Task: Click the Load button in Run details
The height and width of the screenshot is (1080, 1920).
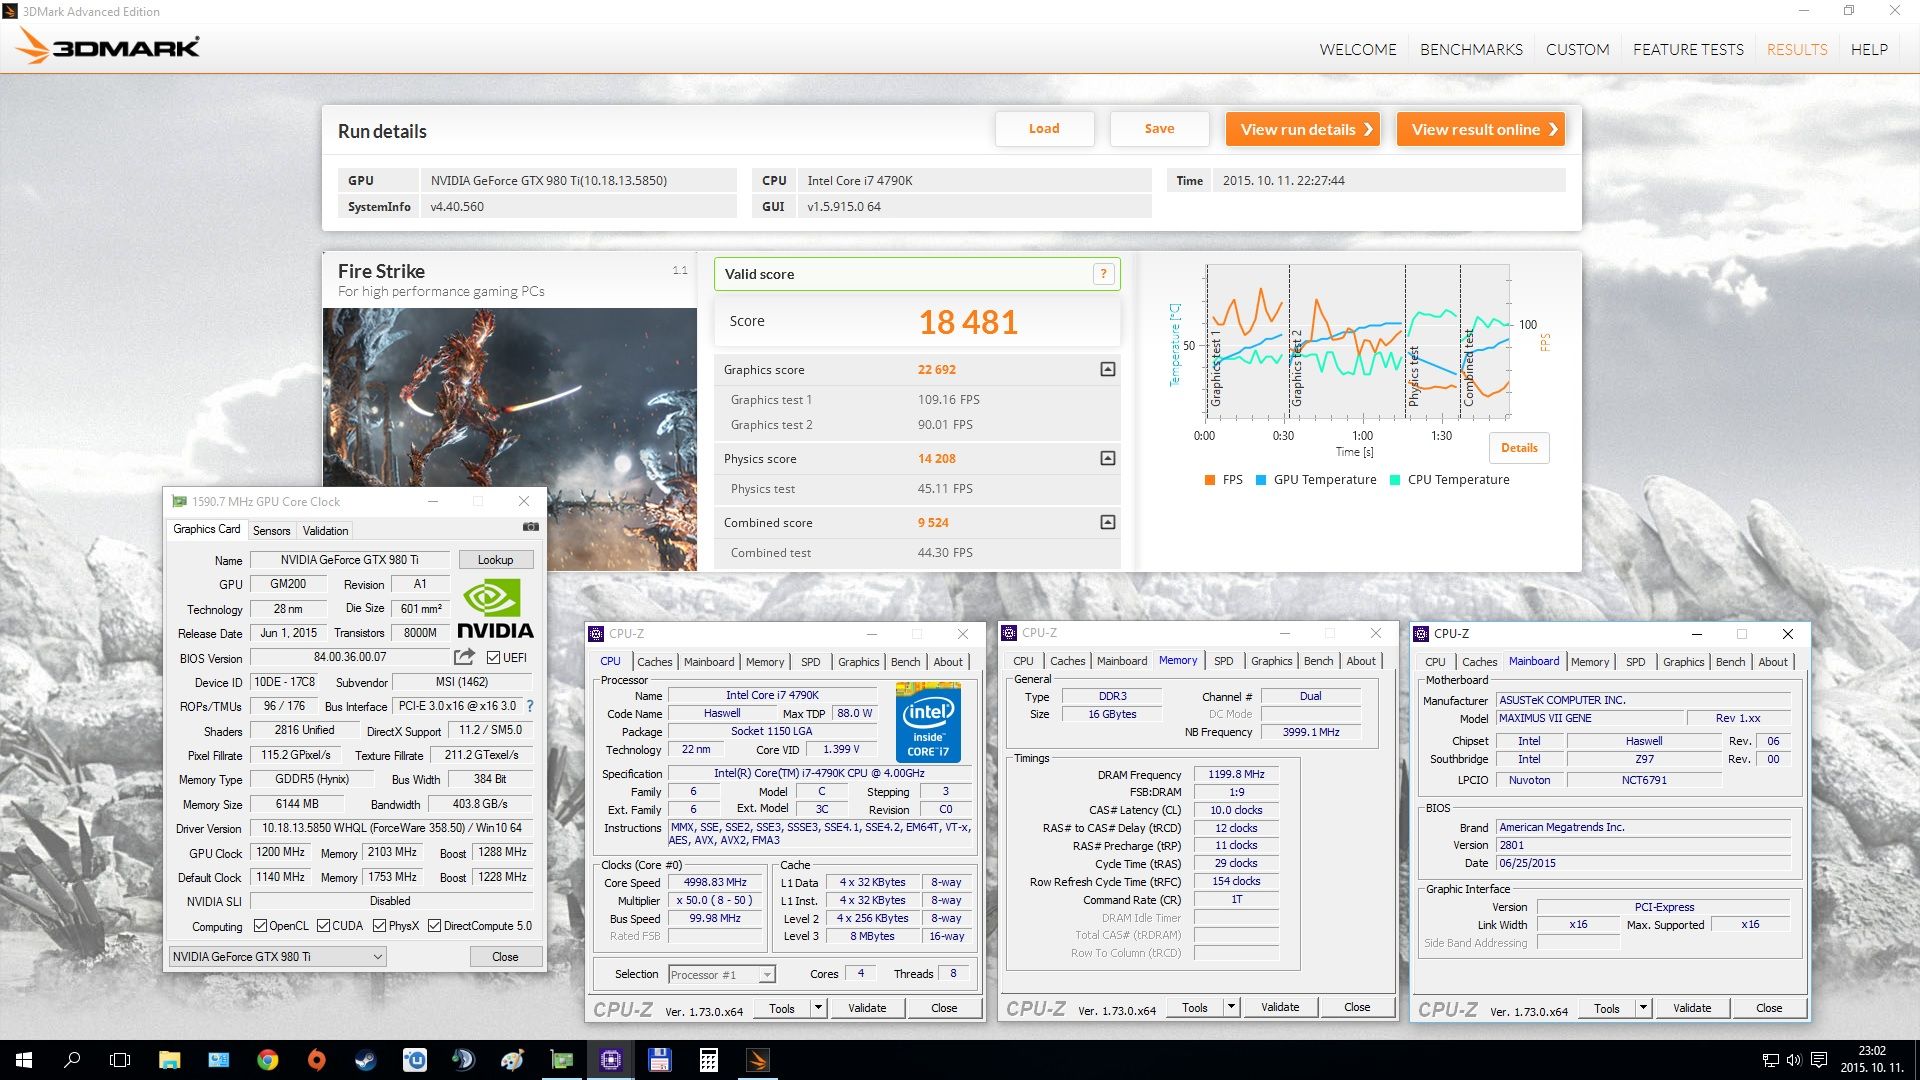Action: tap(1044, 128)
